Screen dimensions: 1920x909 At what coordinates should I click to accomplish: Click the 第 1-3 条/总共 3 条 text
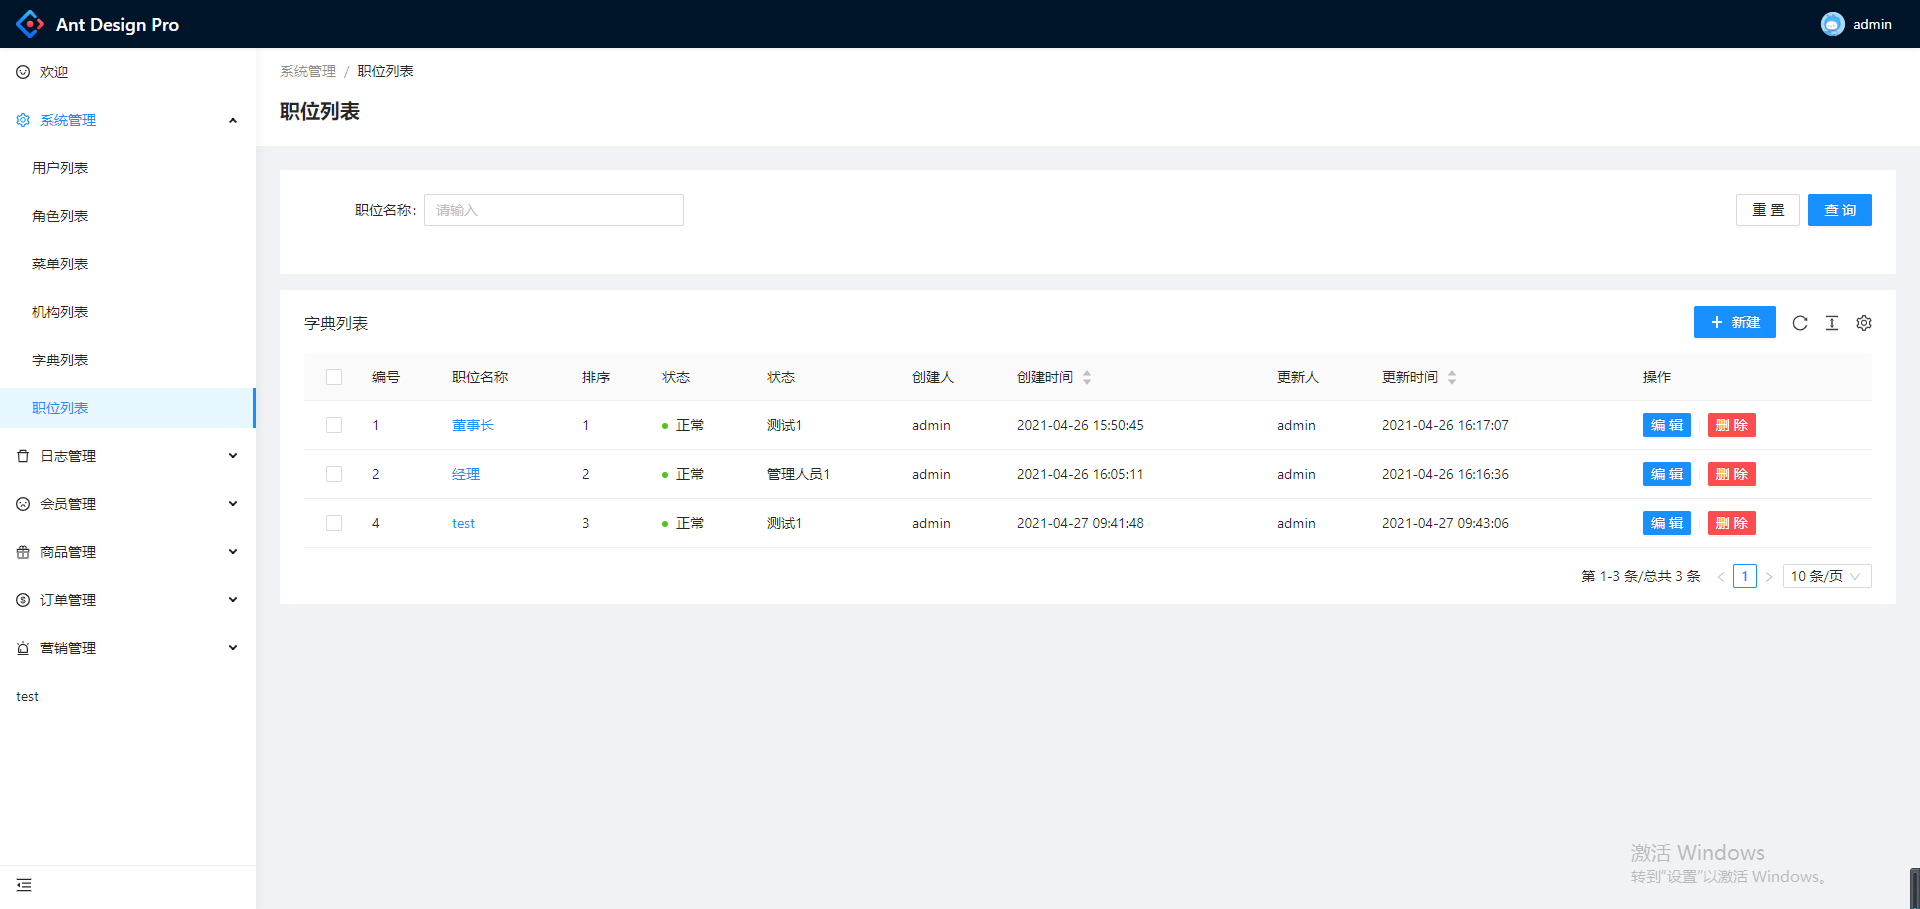[1641, 576]
